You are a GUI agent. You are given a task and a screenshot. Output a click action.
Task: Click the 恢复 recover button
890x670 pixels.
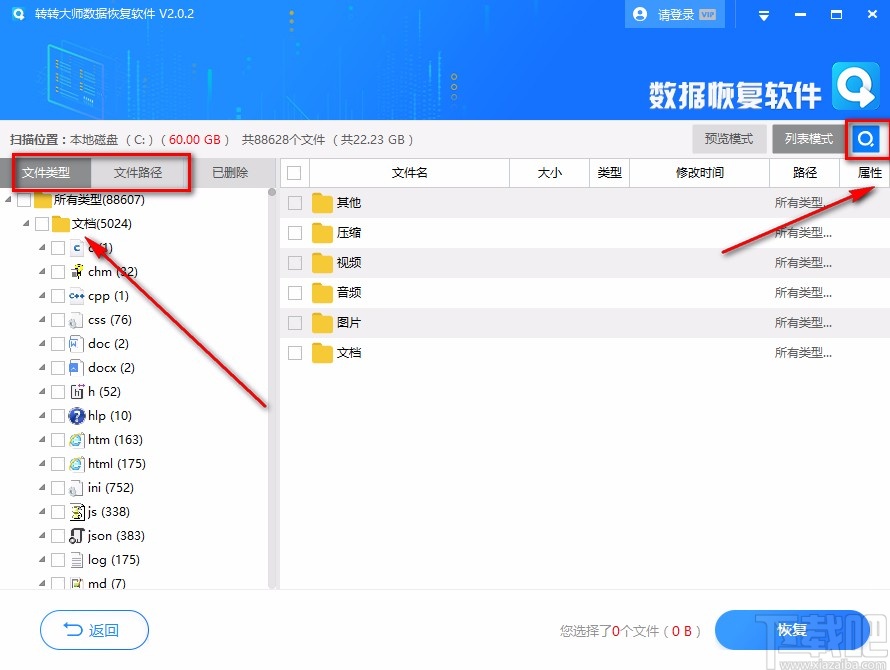tap(793, 630)
